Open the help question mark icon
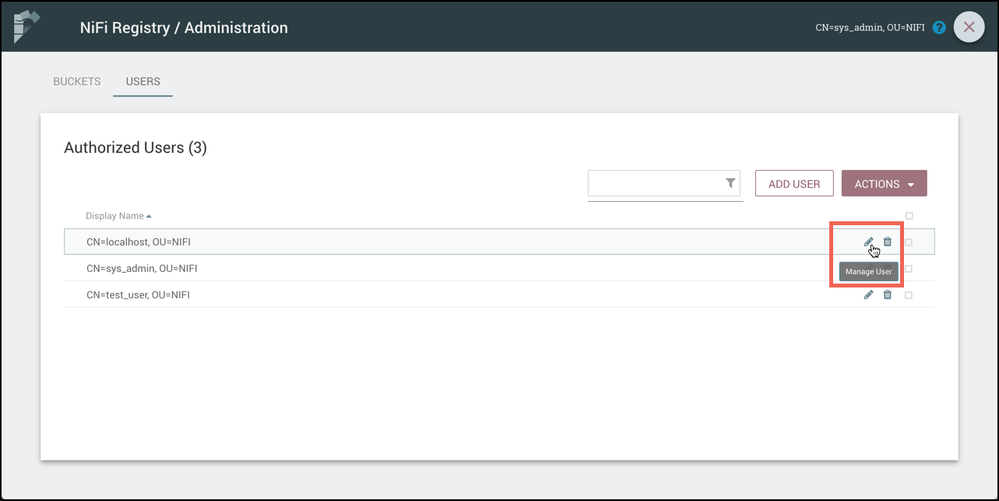Screen dimensions: 999x501 (939, 27)
